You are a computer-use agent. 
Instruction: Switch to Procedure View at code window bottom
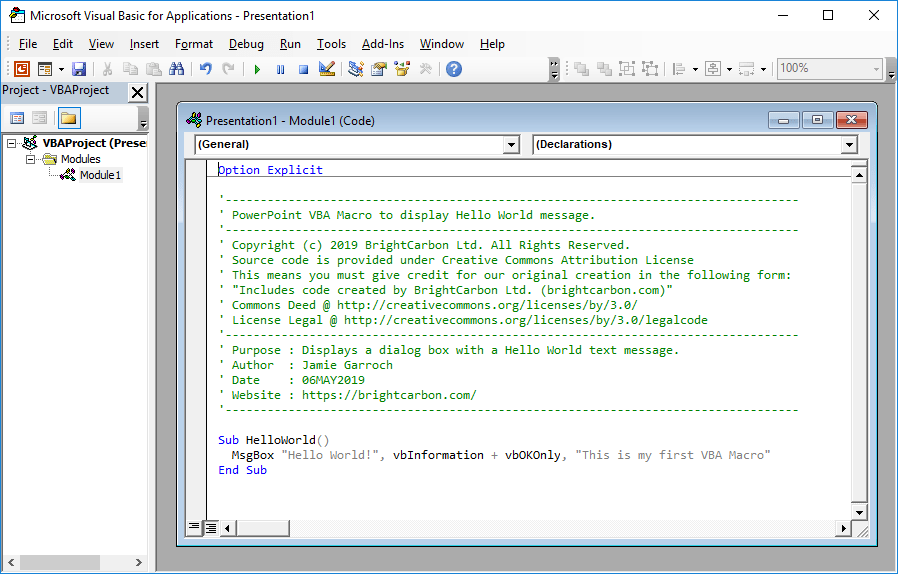(194, 526)
